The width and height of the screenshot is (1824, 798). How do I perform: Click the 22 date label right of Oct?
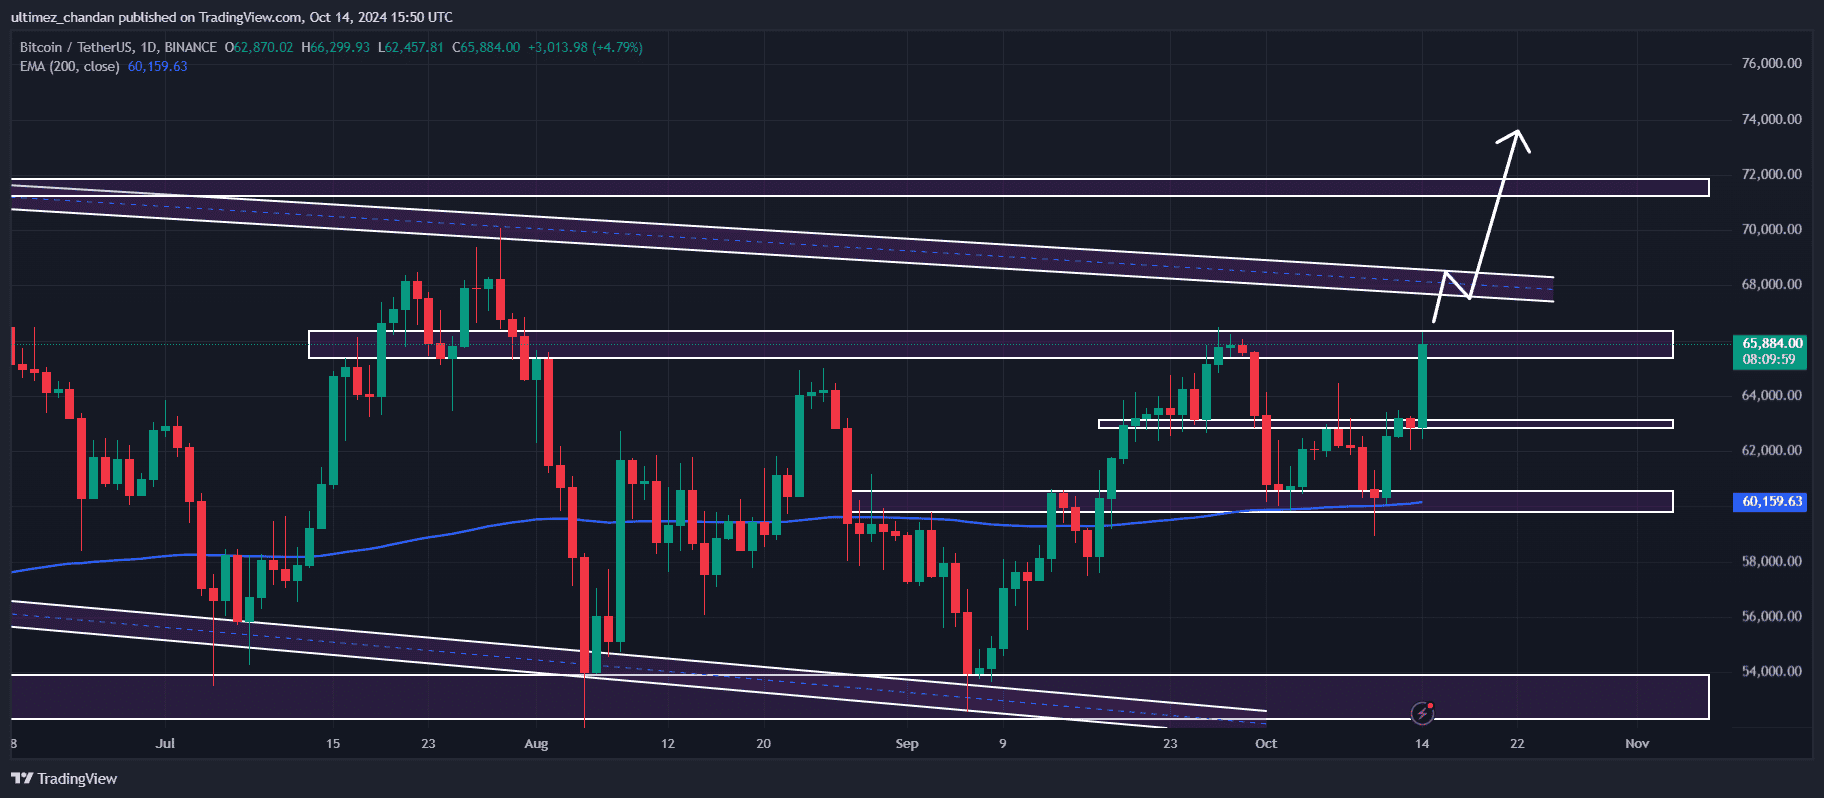click(x=1517, y=743)
